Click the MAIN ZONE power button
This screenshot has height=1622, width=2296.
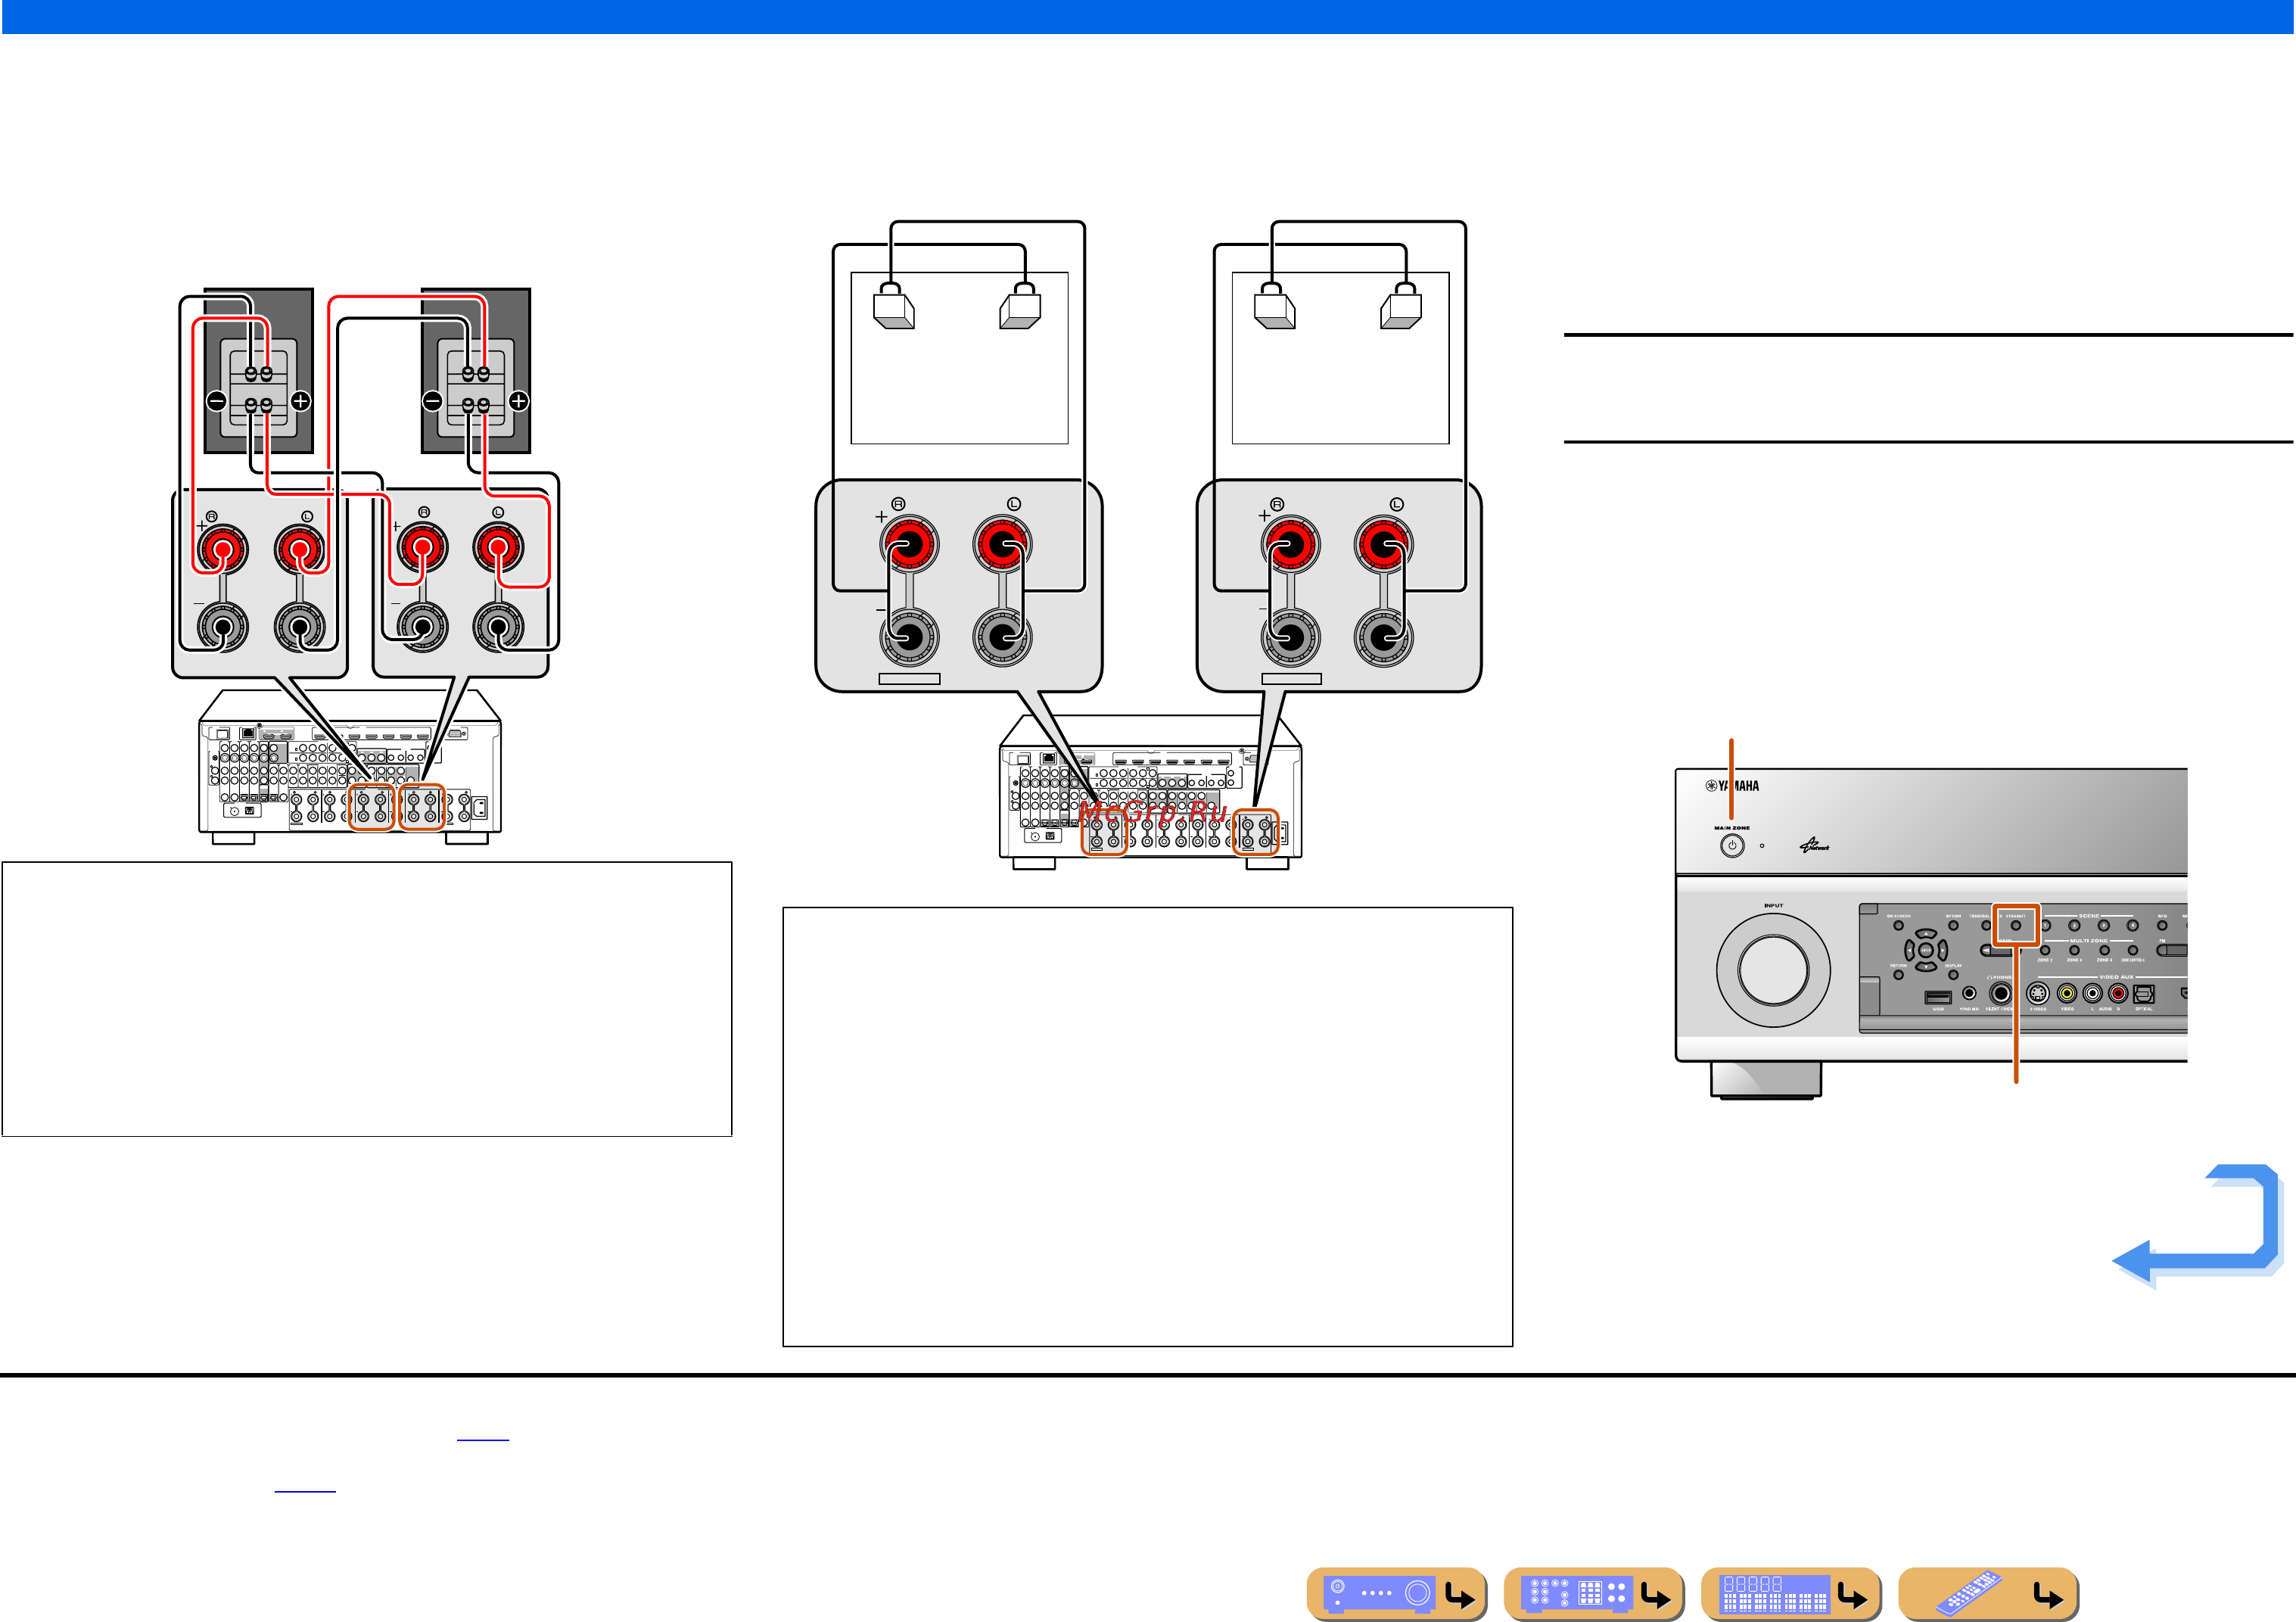point(1732,845)
